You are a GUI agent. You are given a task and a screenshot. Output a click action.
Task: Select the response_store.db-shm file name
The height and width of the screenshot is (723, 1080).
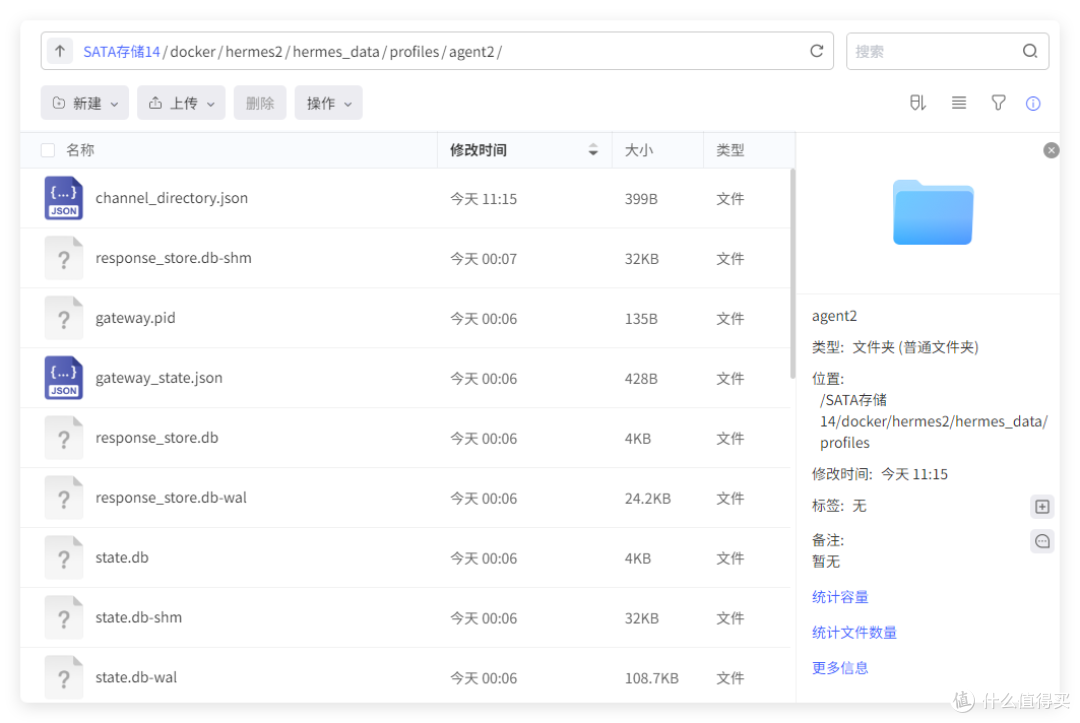pyautogui.click(x=174, y=258)
